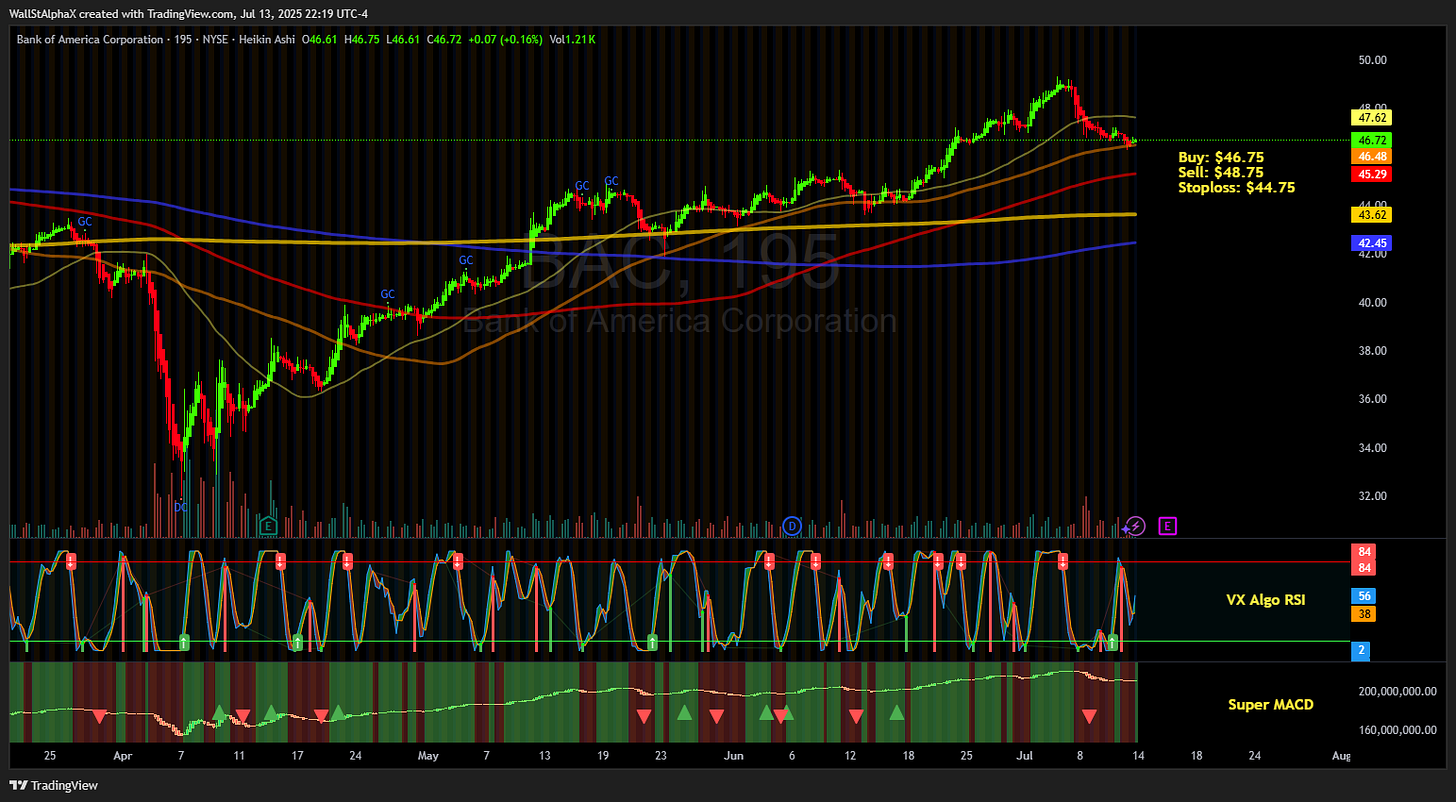Click the 50.00 price axis label
The height and width of the screenshot is (802, 1456).
click(1372, 60)
